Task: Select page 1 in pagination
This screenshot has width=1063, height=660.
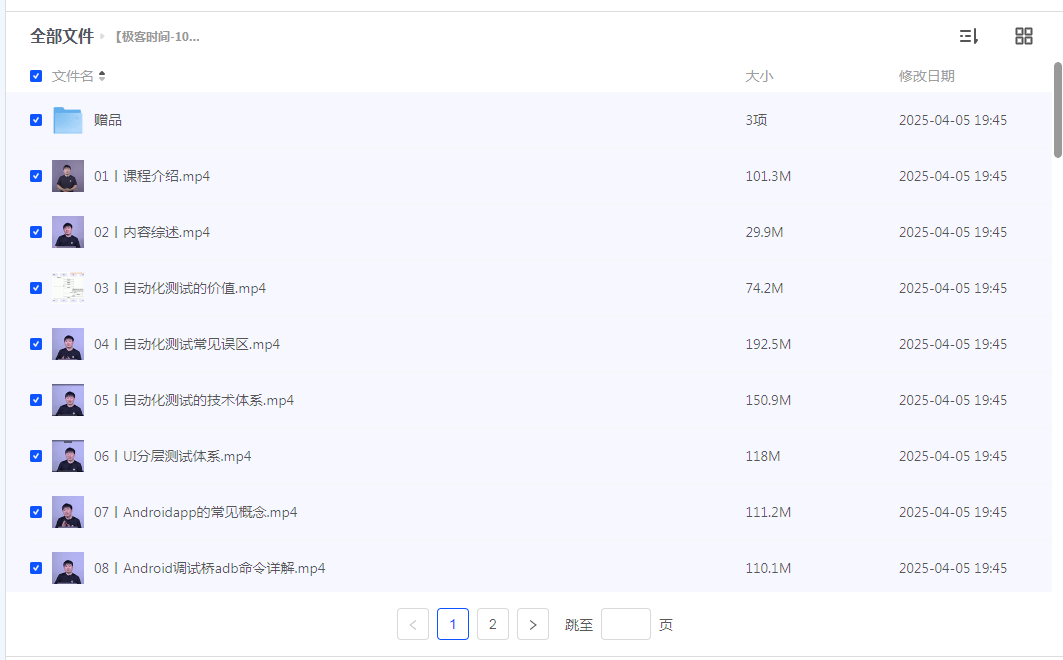Action: coord(453,625)
